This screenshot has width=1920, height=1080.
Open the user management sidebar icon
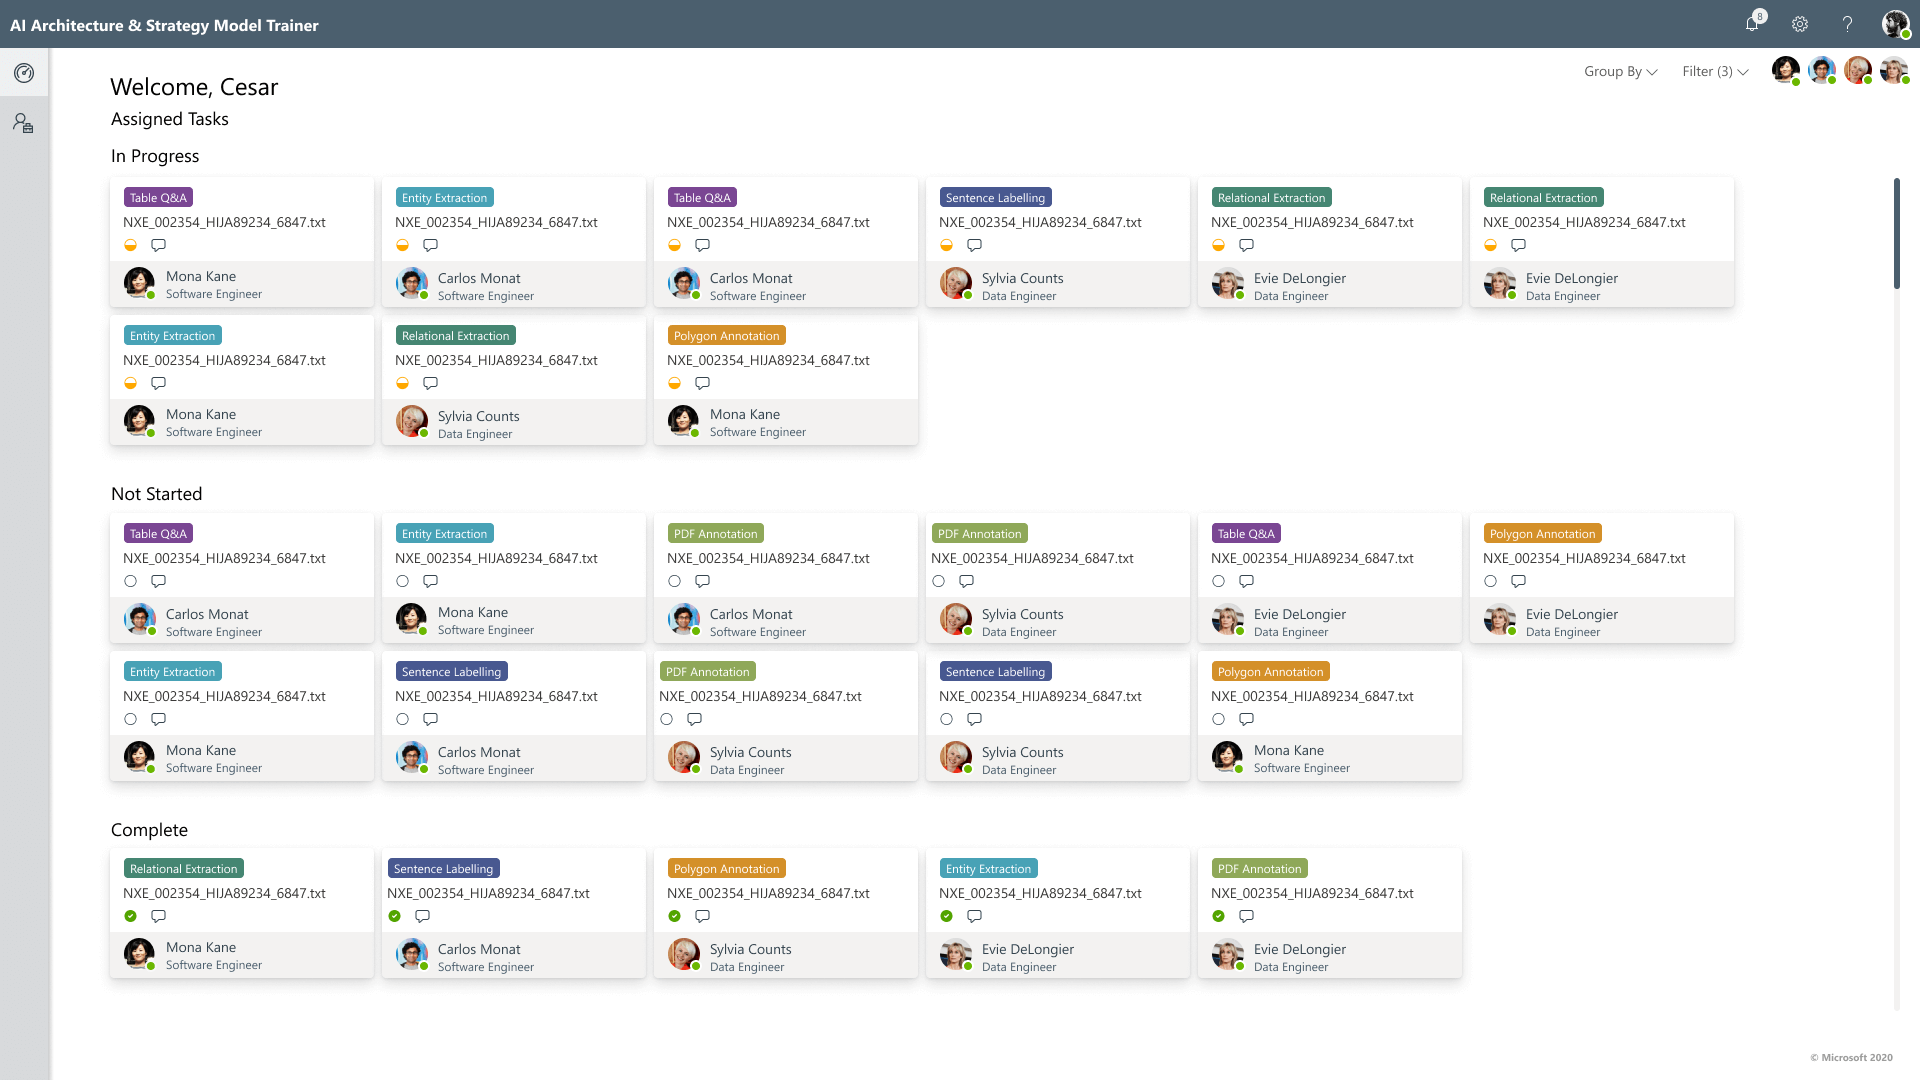[x=24, y=123]
